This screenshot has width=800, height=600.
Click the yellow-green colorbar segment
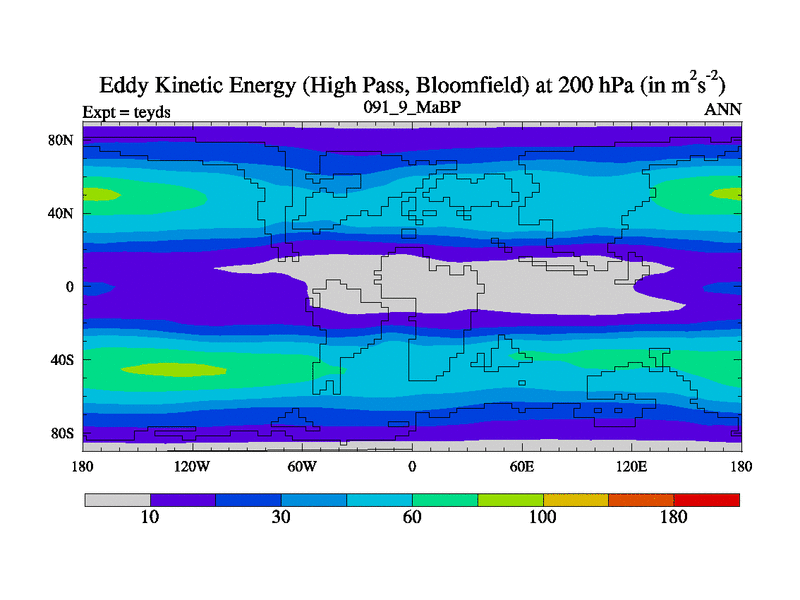click(510, 499)
